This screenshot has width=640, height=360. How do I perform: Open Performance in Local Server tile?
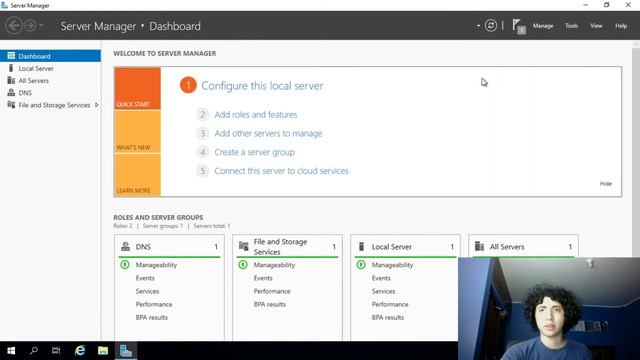point(390,304)
